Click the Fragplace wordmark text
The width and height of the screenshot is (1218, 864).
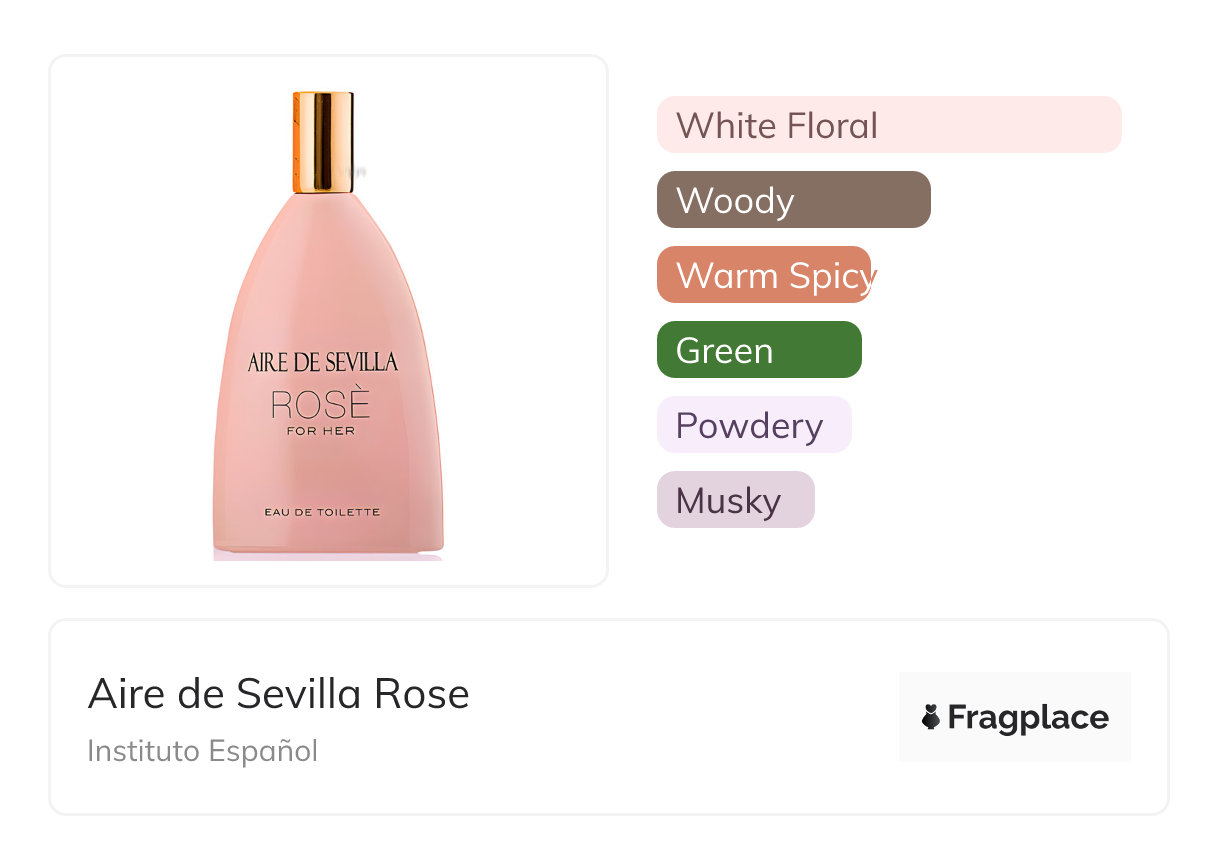(1028, 717)
